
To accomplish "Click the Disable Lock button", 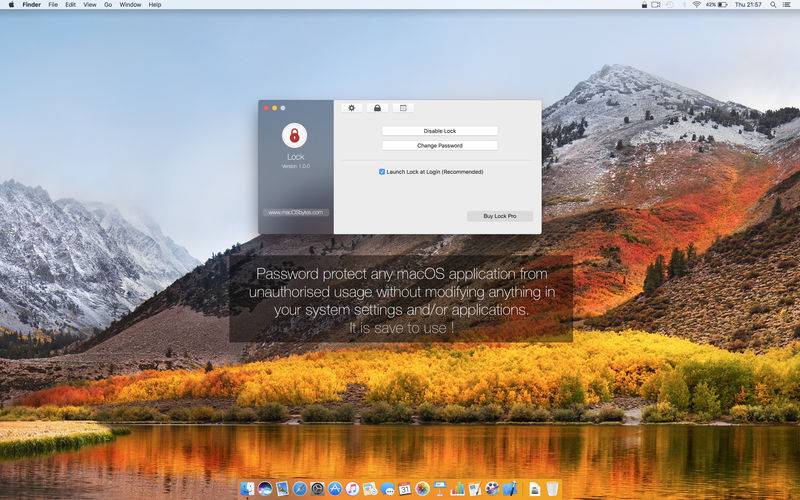I will coord(440,131).
